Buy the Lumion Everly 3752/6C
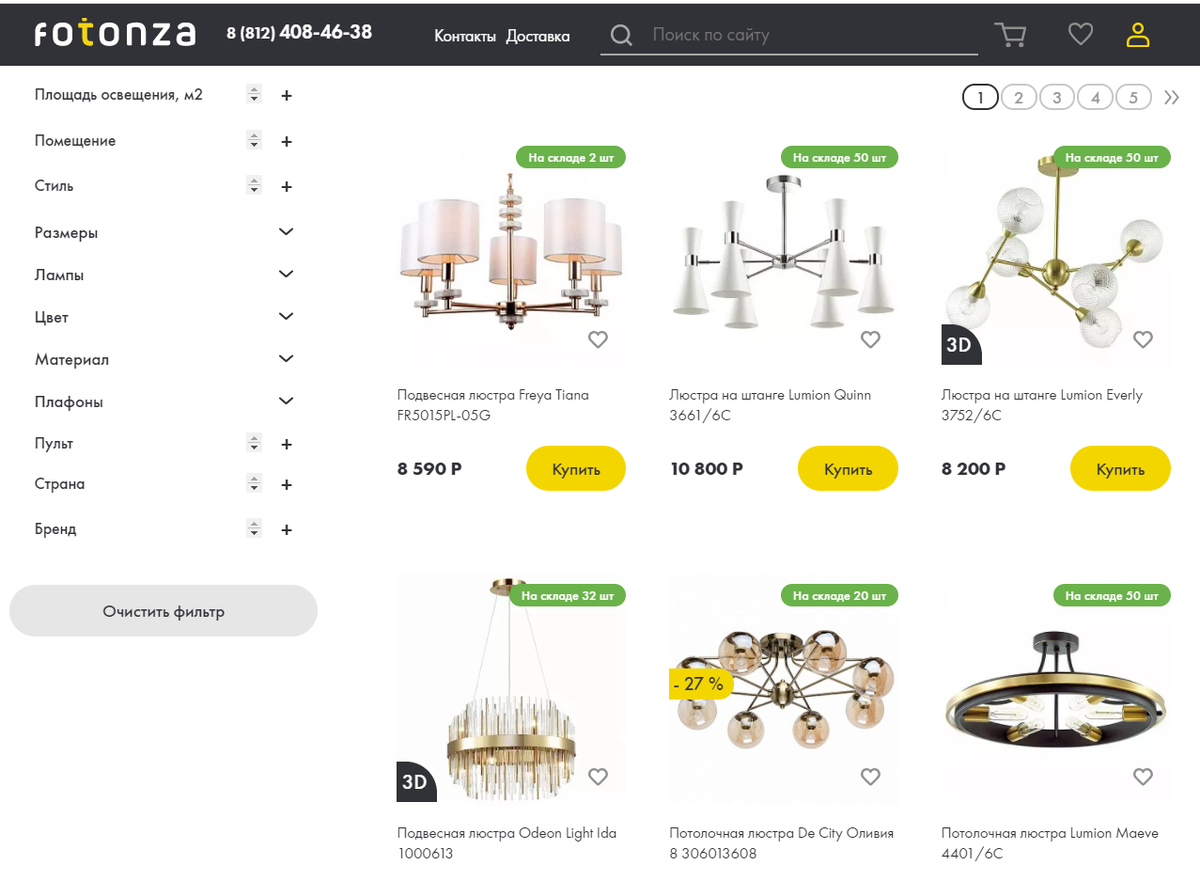Image resolution: width=1200 pixels, height=881 pixels. click(1120, 468)
